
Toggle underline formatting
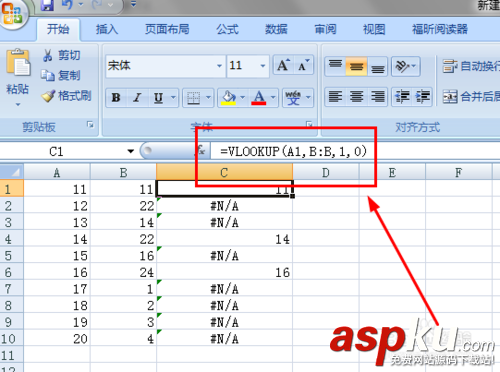click(158, 98)
